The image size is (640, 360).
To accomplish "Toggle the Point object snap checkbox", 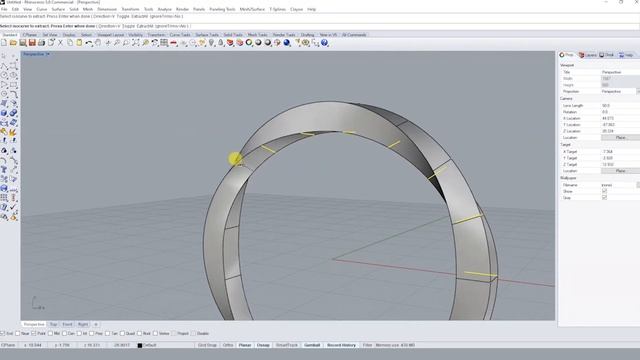I will pyautogui.click(x=34, y=333).
